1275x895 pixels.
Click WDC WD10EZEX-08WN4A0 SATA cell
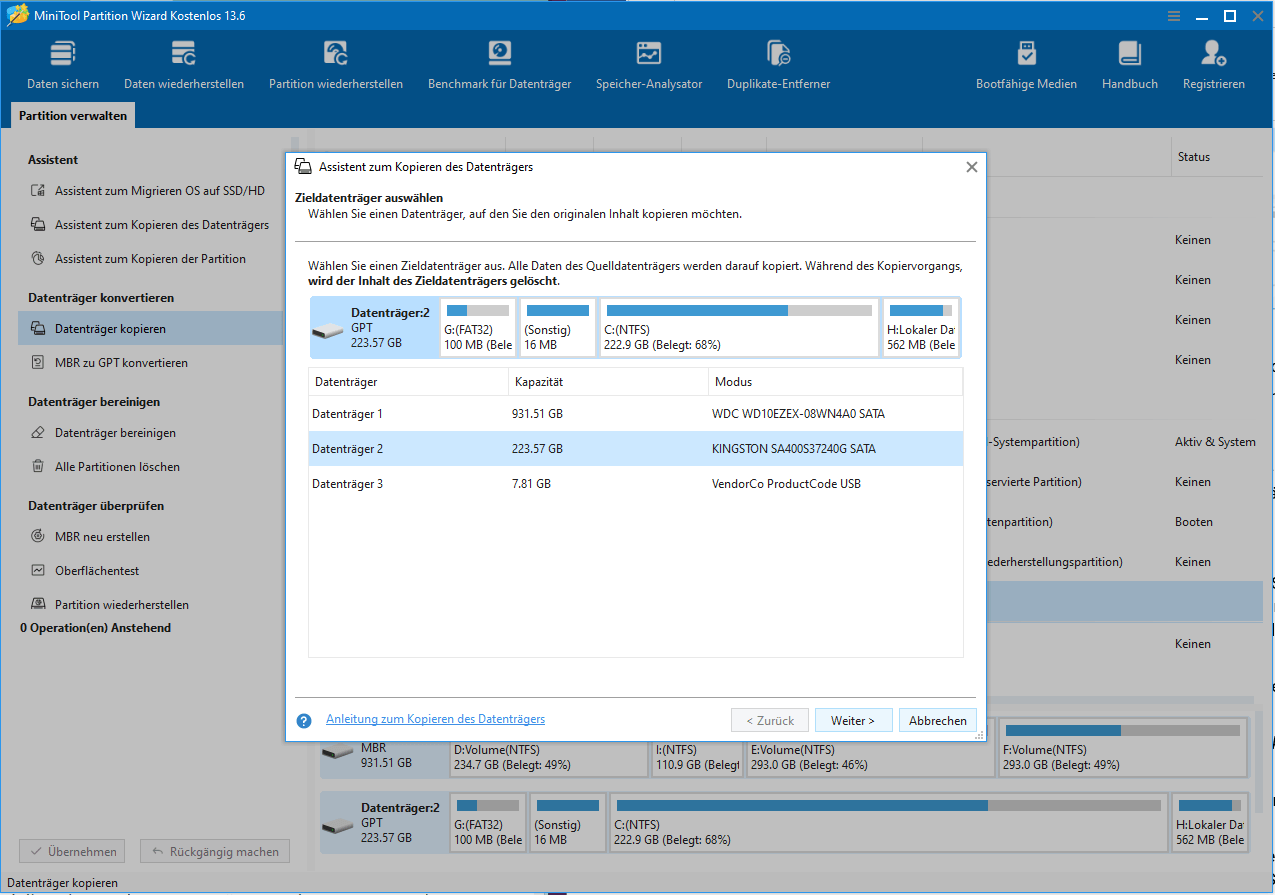coord(798,414)
